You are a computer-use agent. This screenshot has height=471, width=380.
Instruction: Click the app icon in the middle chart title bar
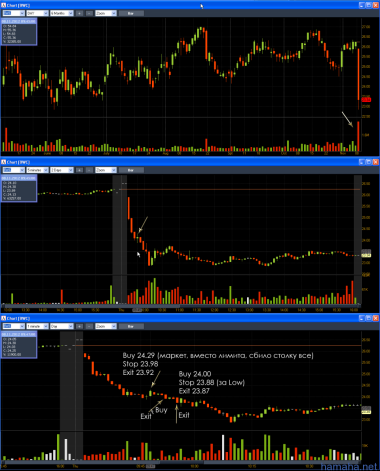(4, 162)
